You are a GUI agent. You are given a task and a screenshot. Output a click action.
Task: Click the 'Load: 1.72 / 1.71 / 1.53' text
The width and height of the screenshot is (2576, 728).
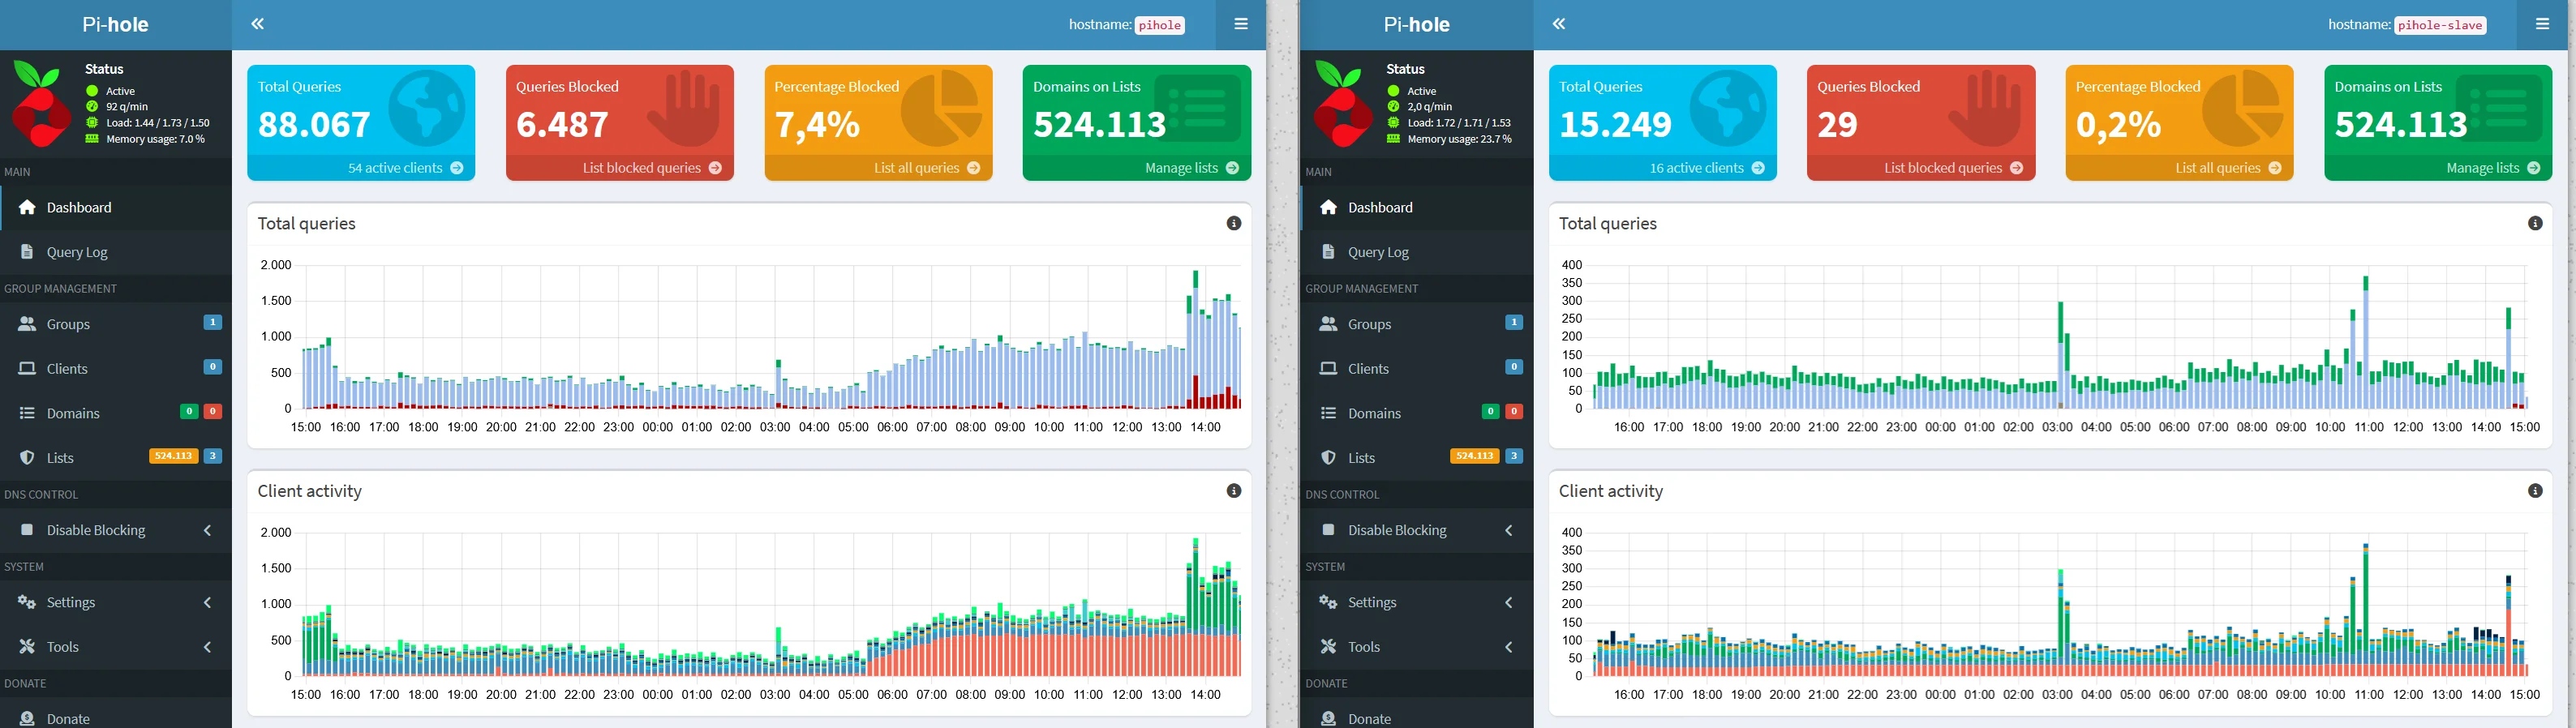click(1460, 123)
